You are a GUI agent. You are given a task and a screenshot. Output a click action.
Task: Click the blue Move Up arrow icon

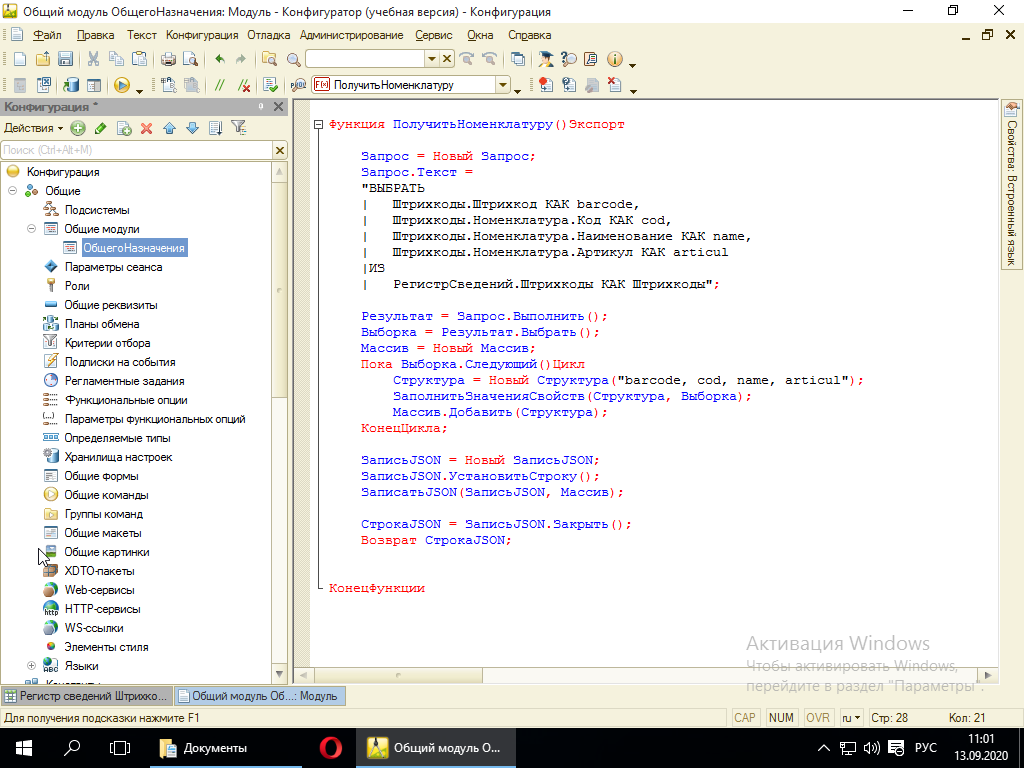pyautogui.click(x=169, y=128)
